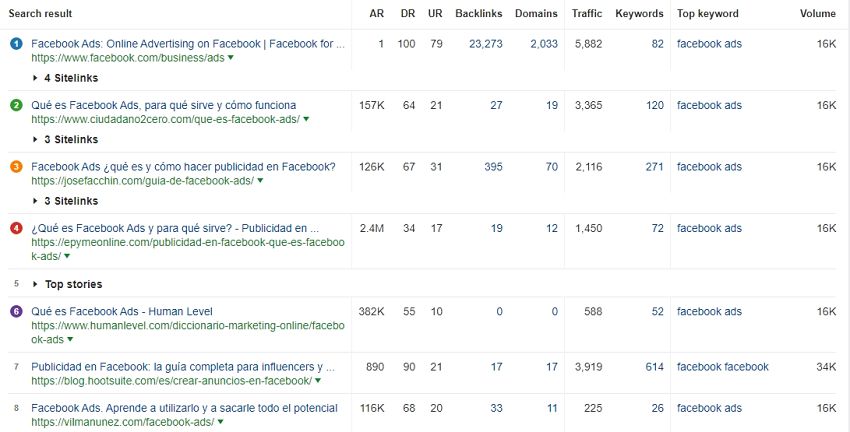Click the blue rank 1 position badge
The width and height of the screenshot is (850, 432).
pyautogui.click(x=16, y=44)
